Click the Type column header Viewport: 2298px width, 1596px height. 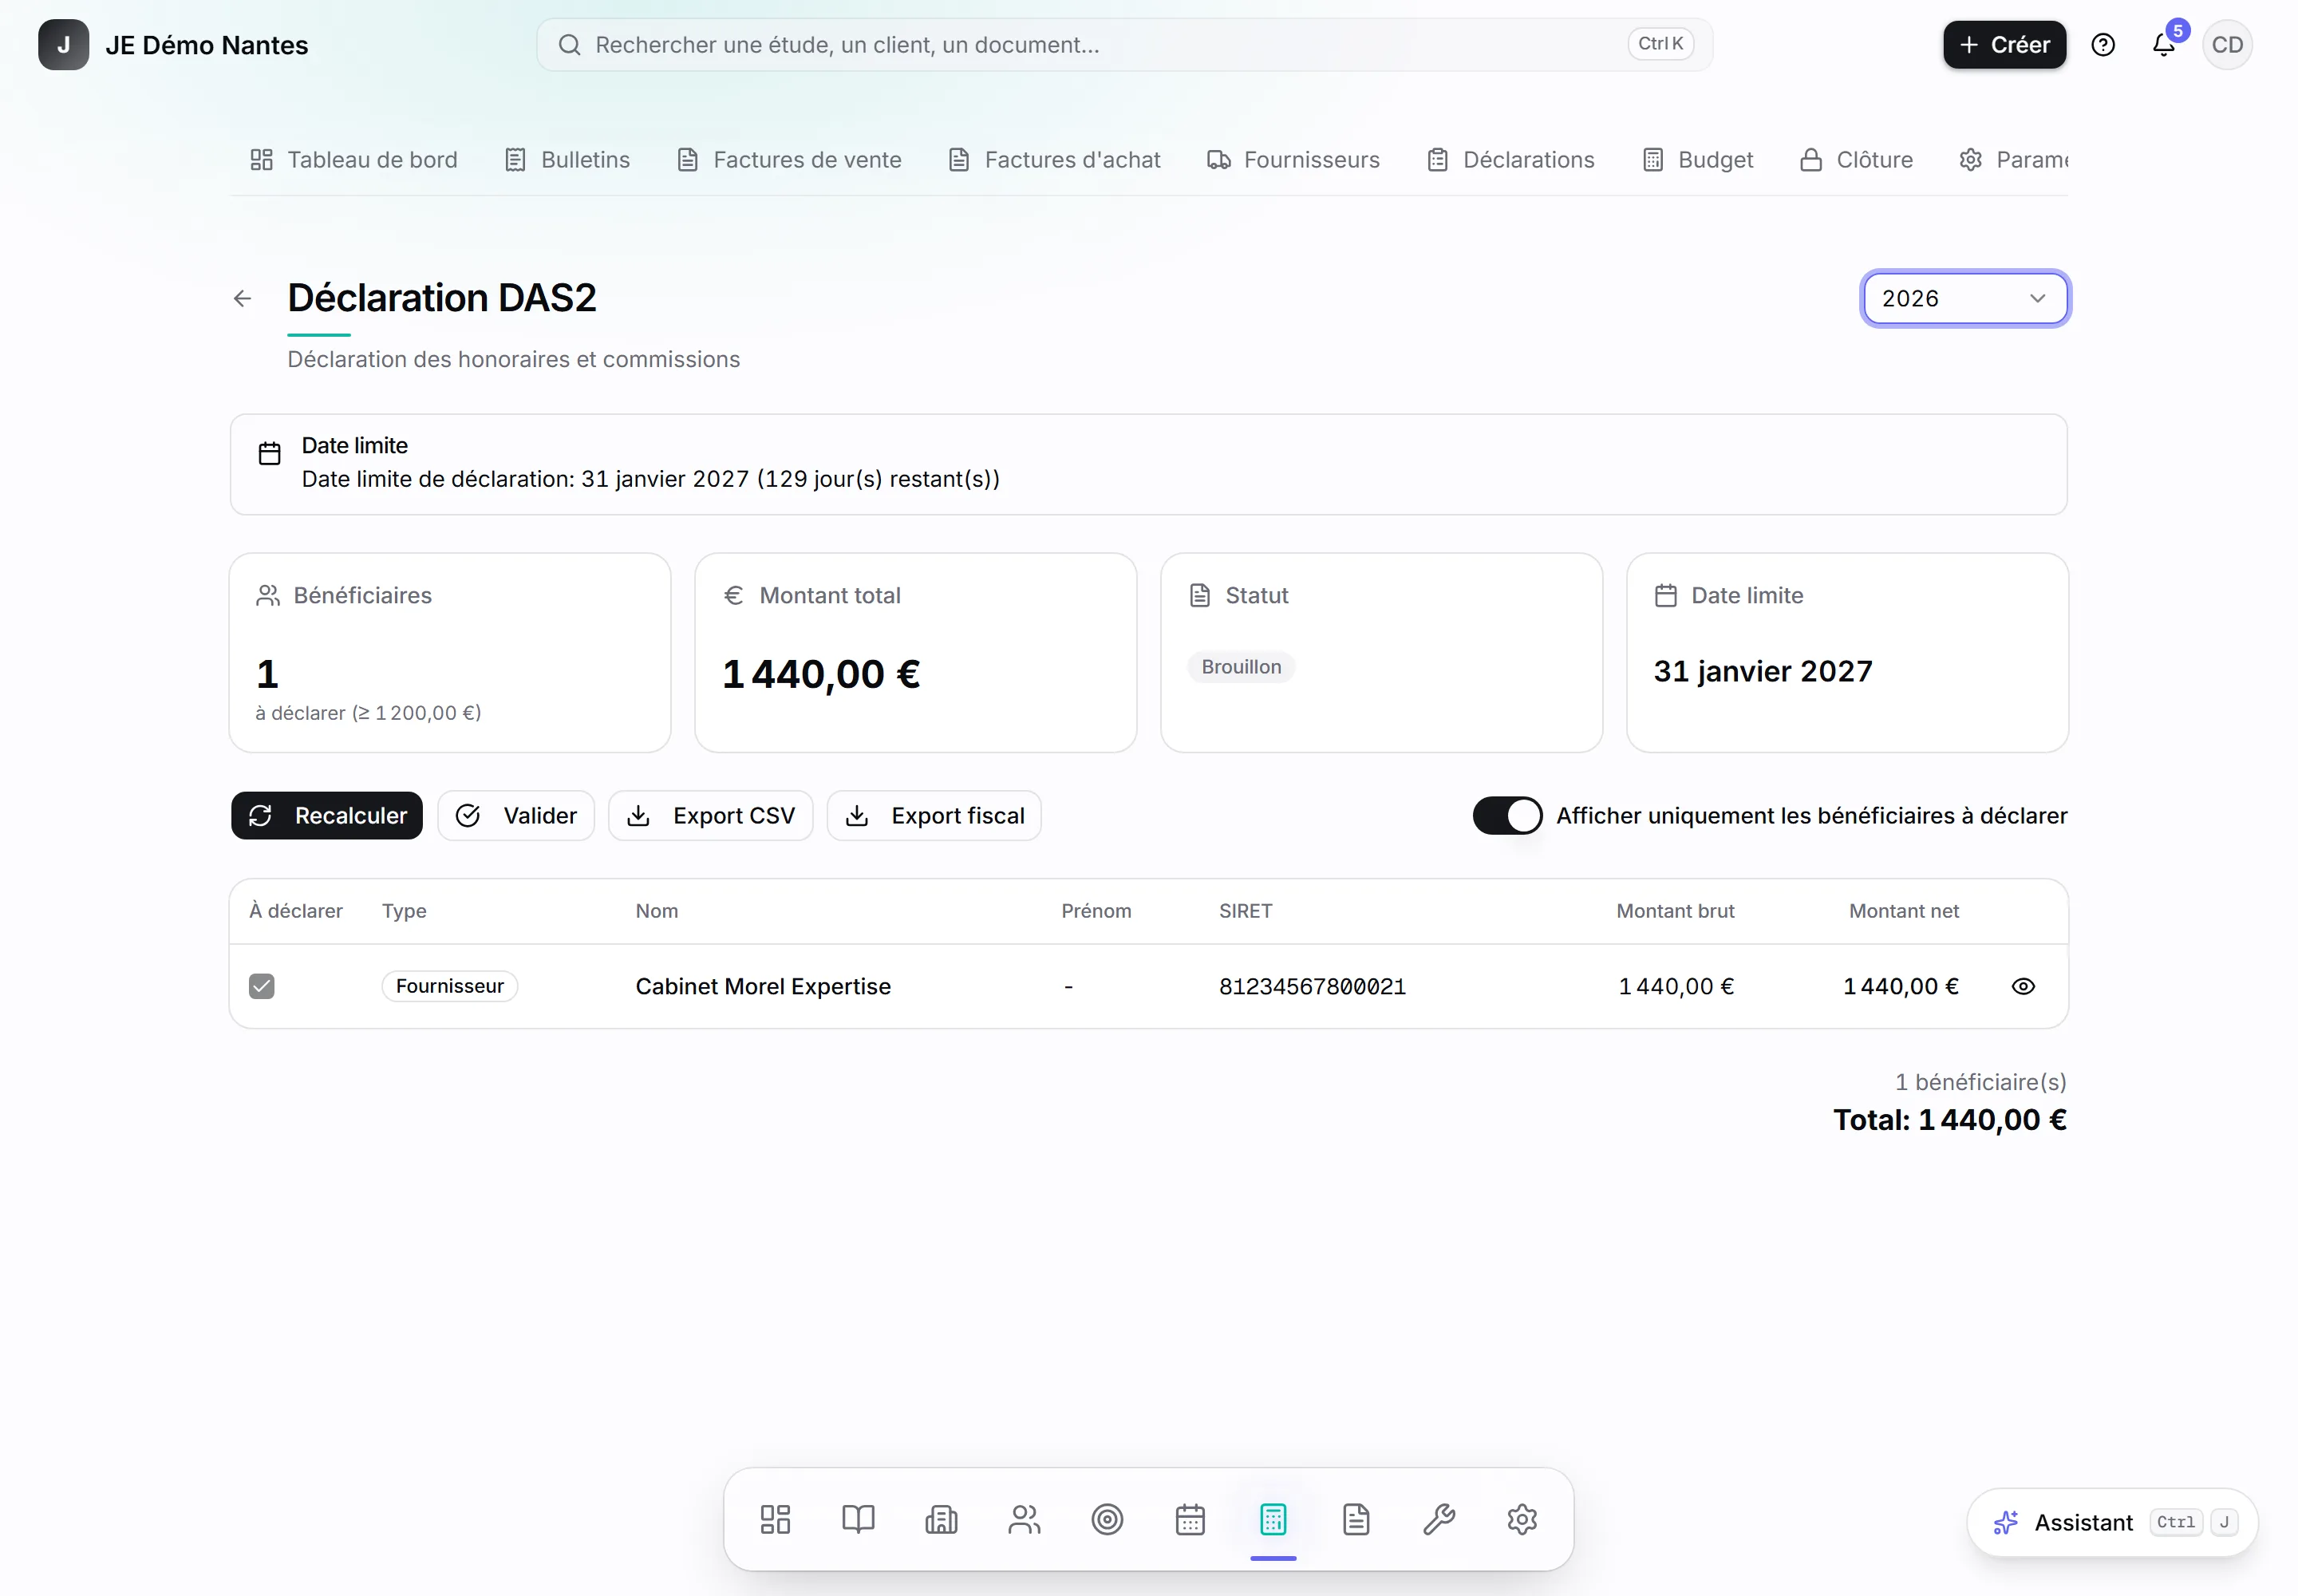pos(404,911)
